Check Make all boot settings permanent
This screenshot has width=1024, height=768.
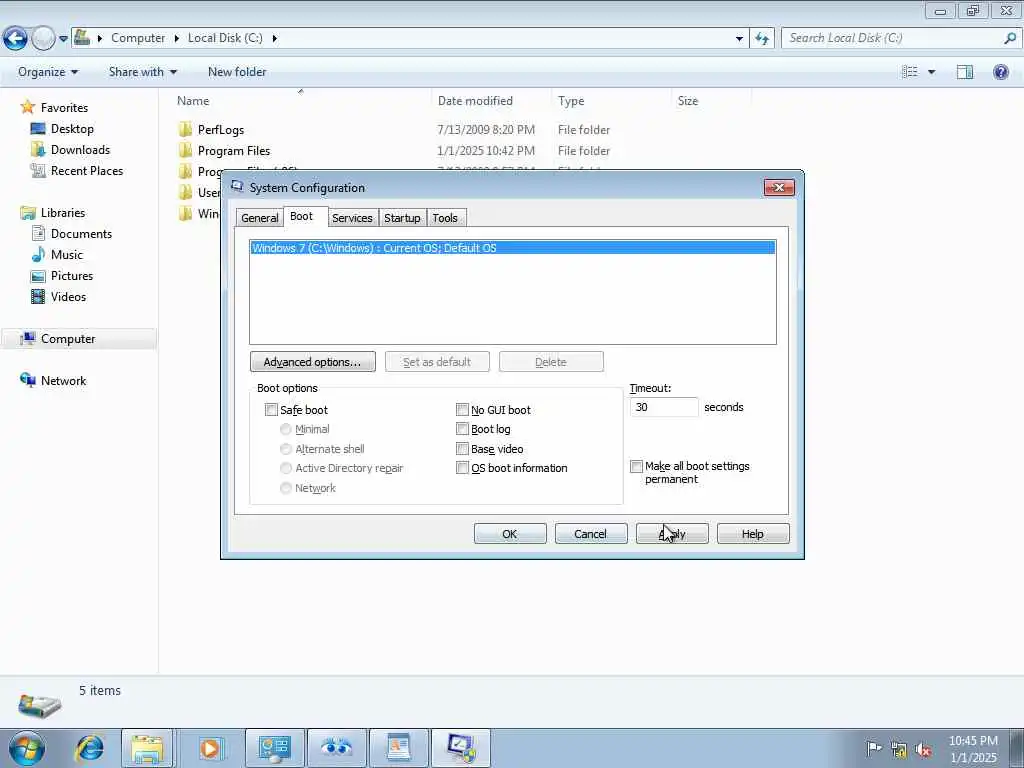tap(636, 466)
